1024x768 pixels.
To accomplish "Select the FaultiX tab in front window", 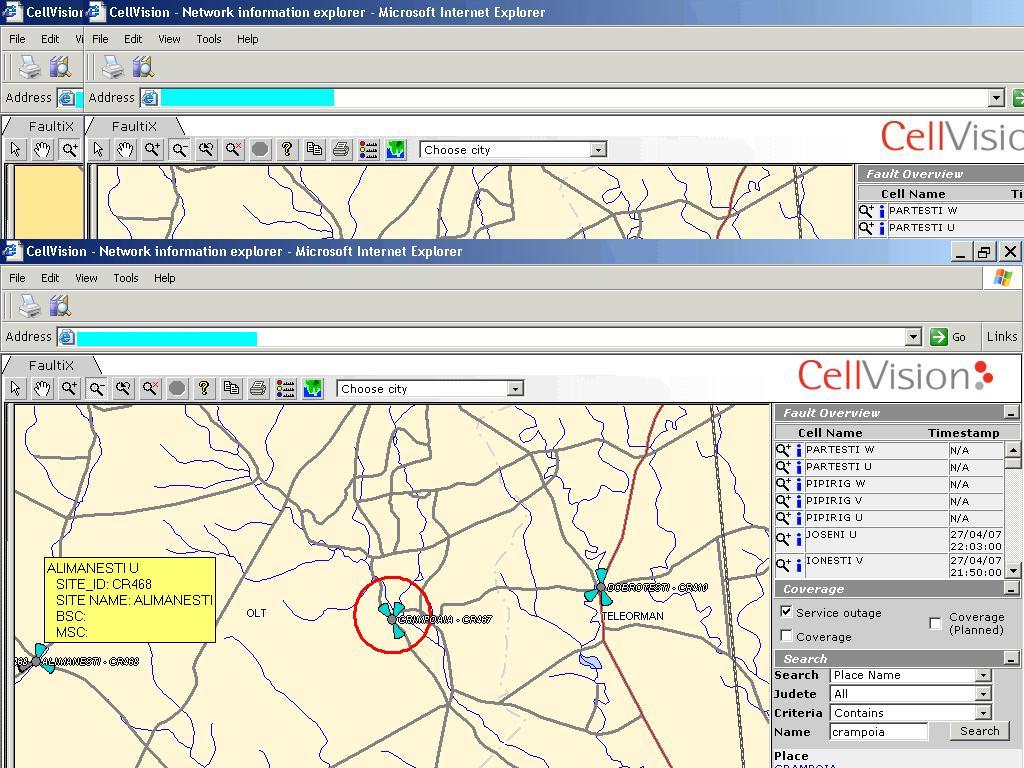I will (x=51, y=365).
